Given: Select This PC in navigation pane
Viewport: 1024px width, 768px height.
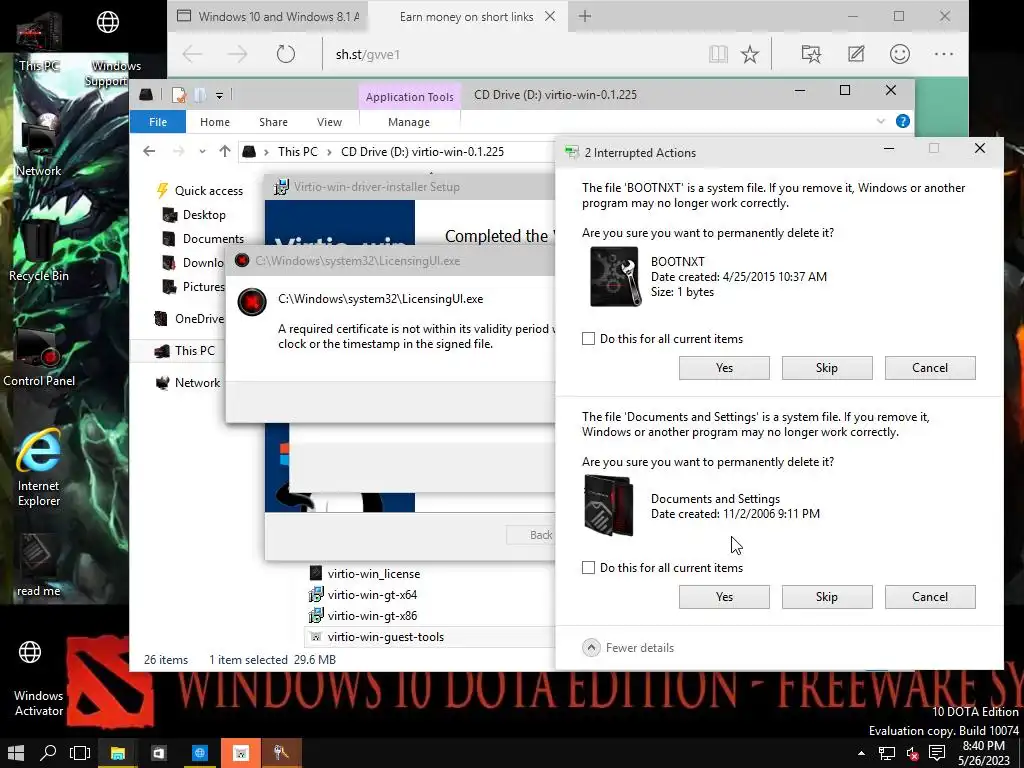Looking at the screenshot, I should coord(184,351).
